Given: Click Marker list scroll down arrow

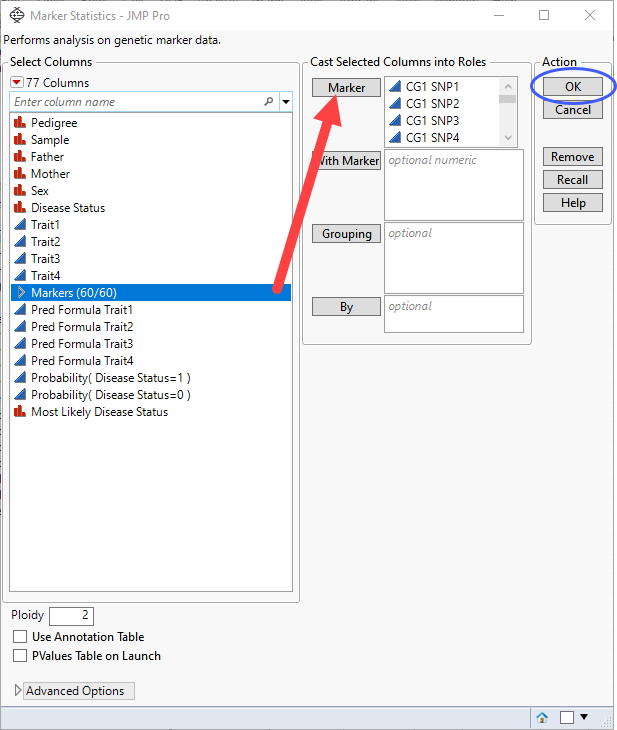Looking at the screenshot, I should [x=508, y=138].
